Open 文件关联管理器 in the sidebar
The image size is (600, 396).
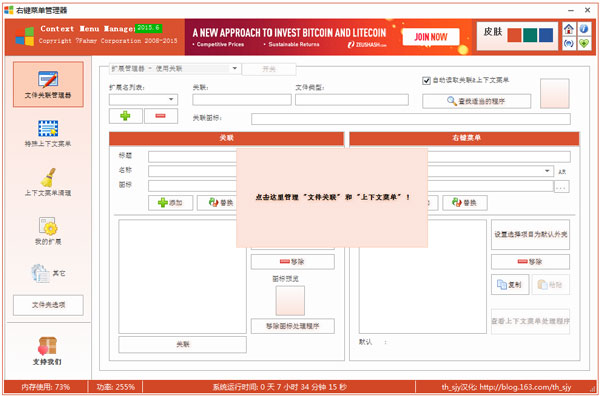(x=48, y=84)
